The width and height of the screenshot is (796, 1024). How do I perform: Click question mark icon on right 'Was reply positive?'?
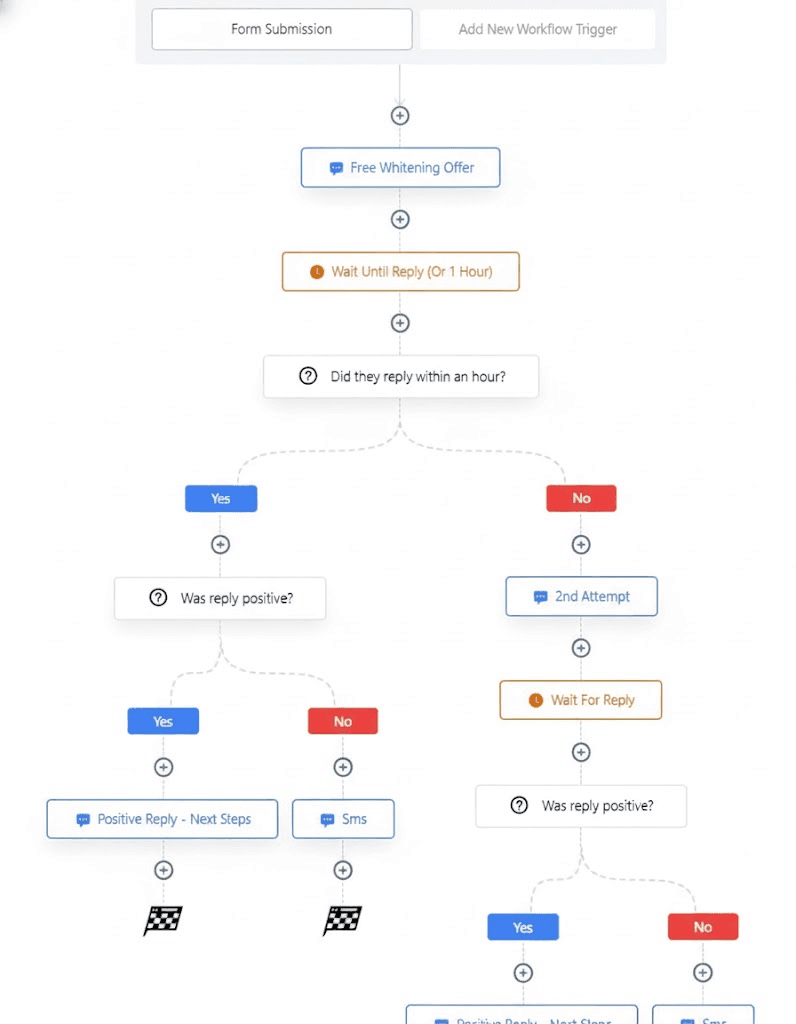click(517, 806)
